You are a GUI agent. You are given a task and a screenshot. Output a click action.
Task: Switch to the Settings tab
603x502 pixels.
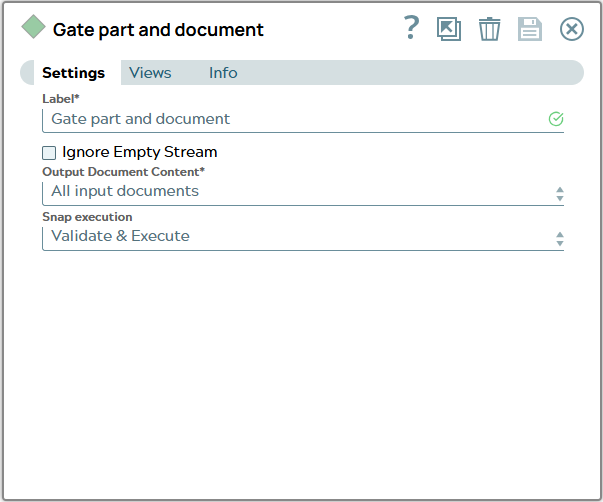[73, 73]
